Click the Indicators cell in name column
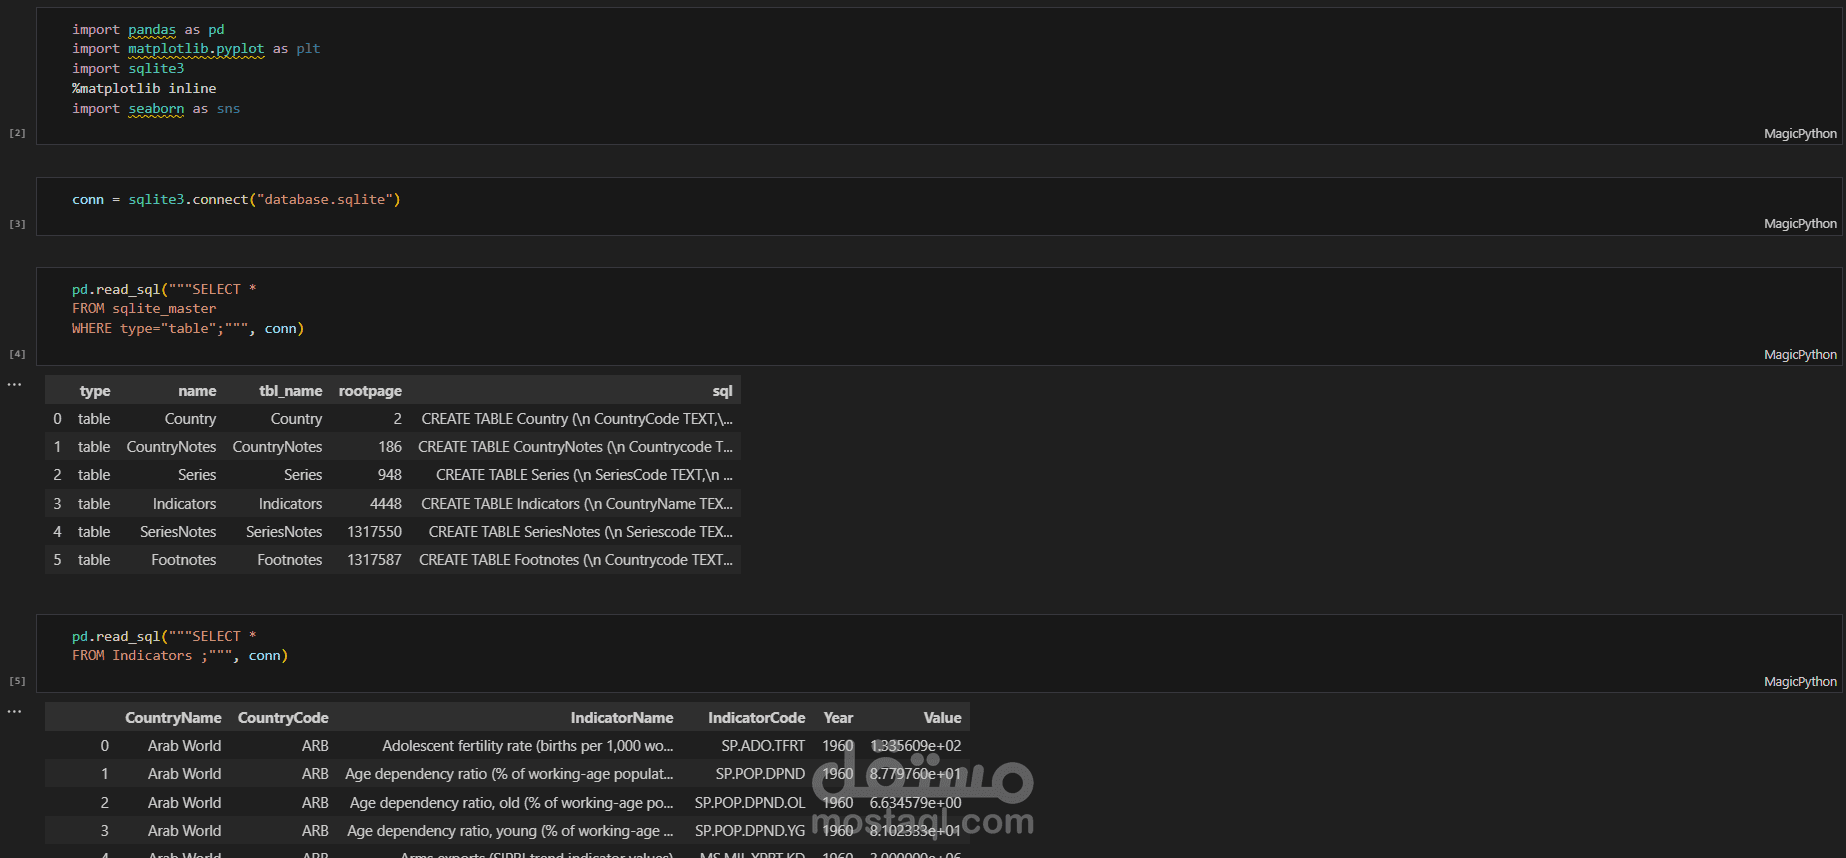This screenshot has height=858, width=1846. tap(184, 504)
